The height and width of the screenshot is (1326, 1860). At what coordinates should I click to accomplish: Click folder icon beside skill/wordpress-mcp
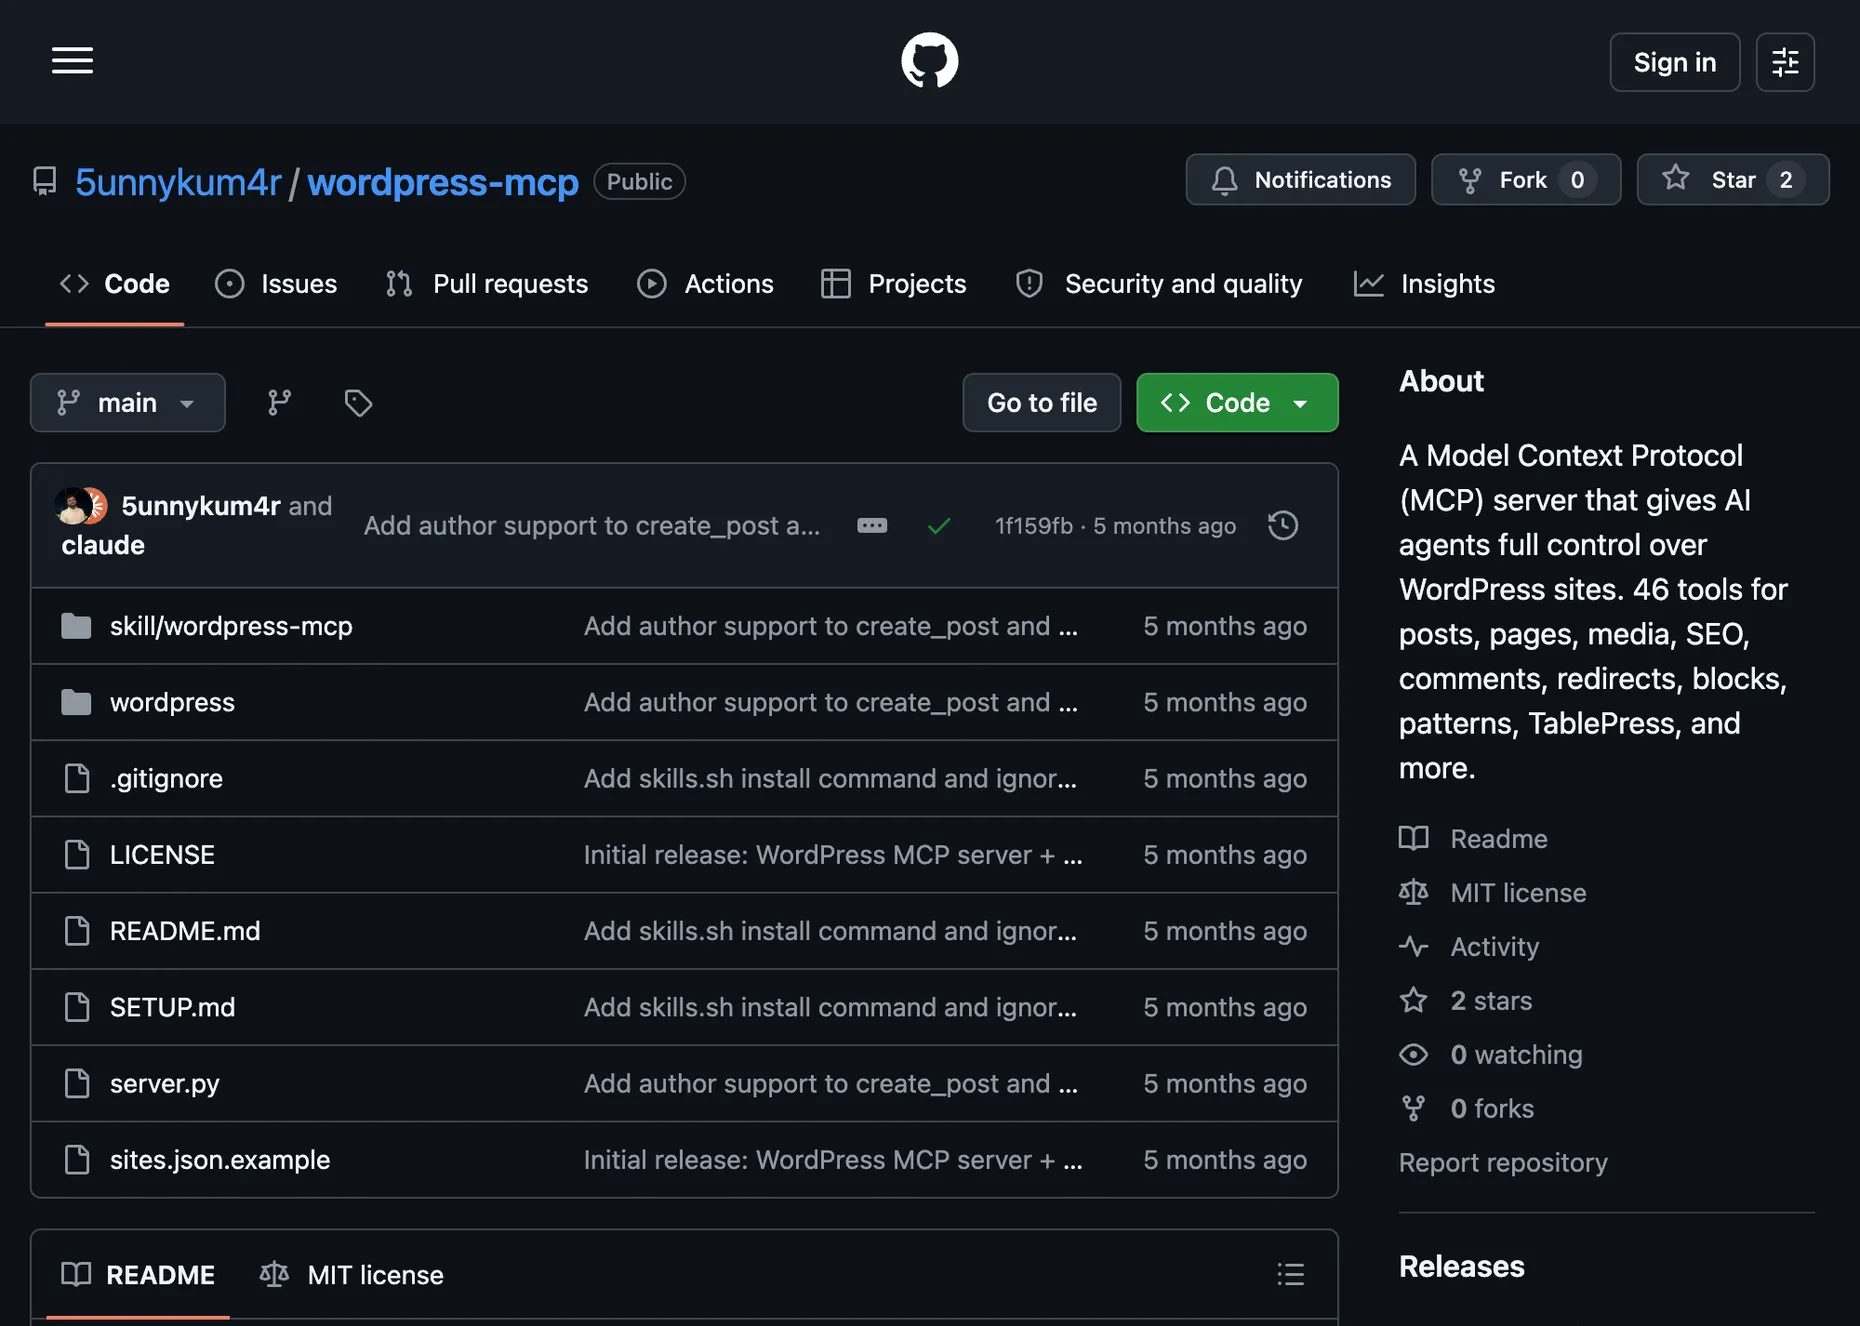(76, 626)
